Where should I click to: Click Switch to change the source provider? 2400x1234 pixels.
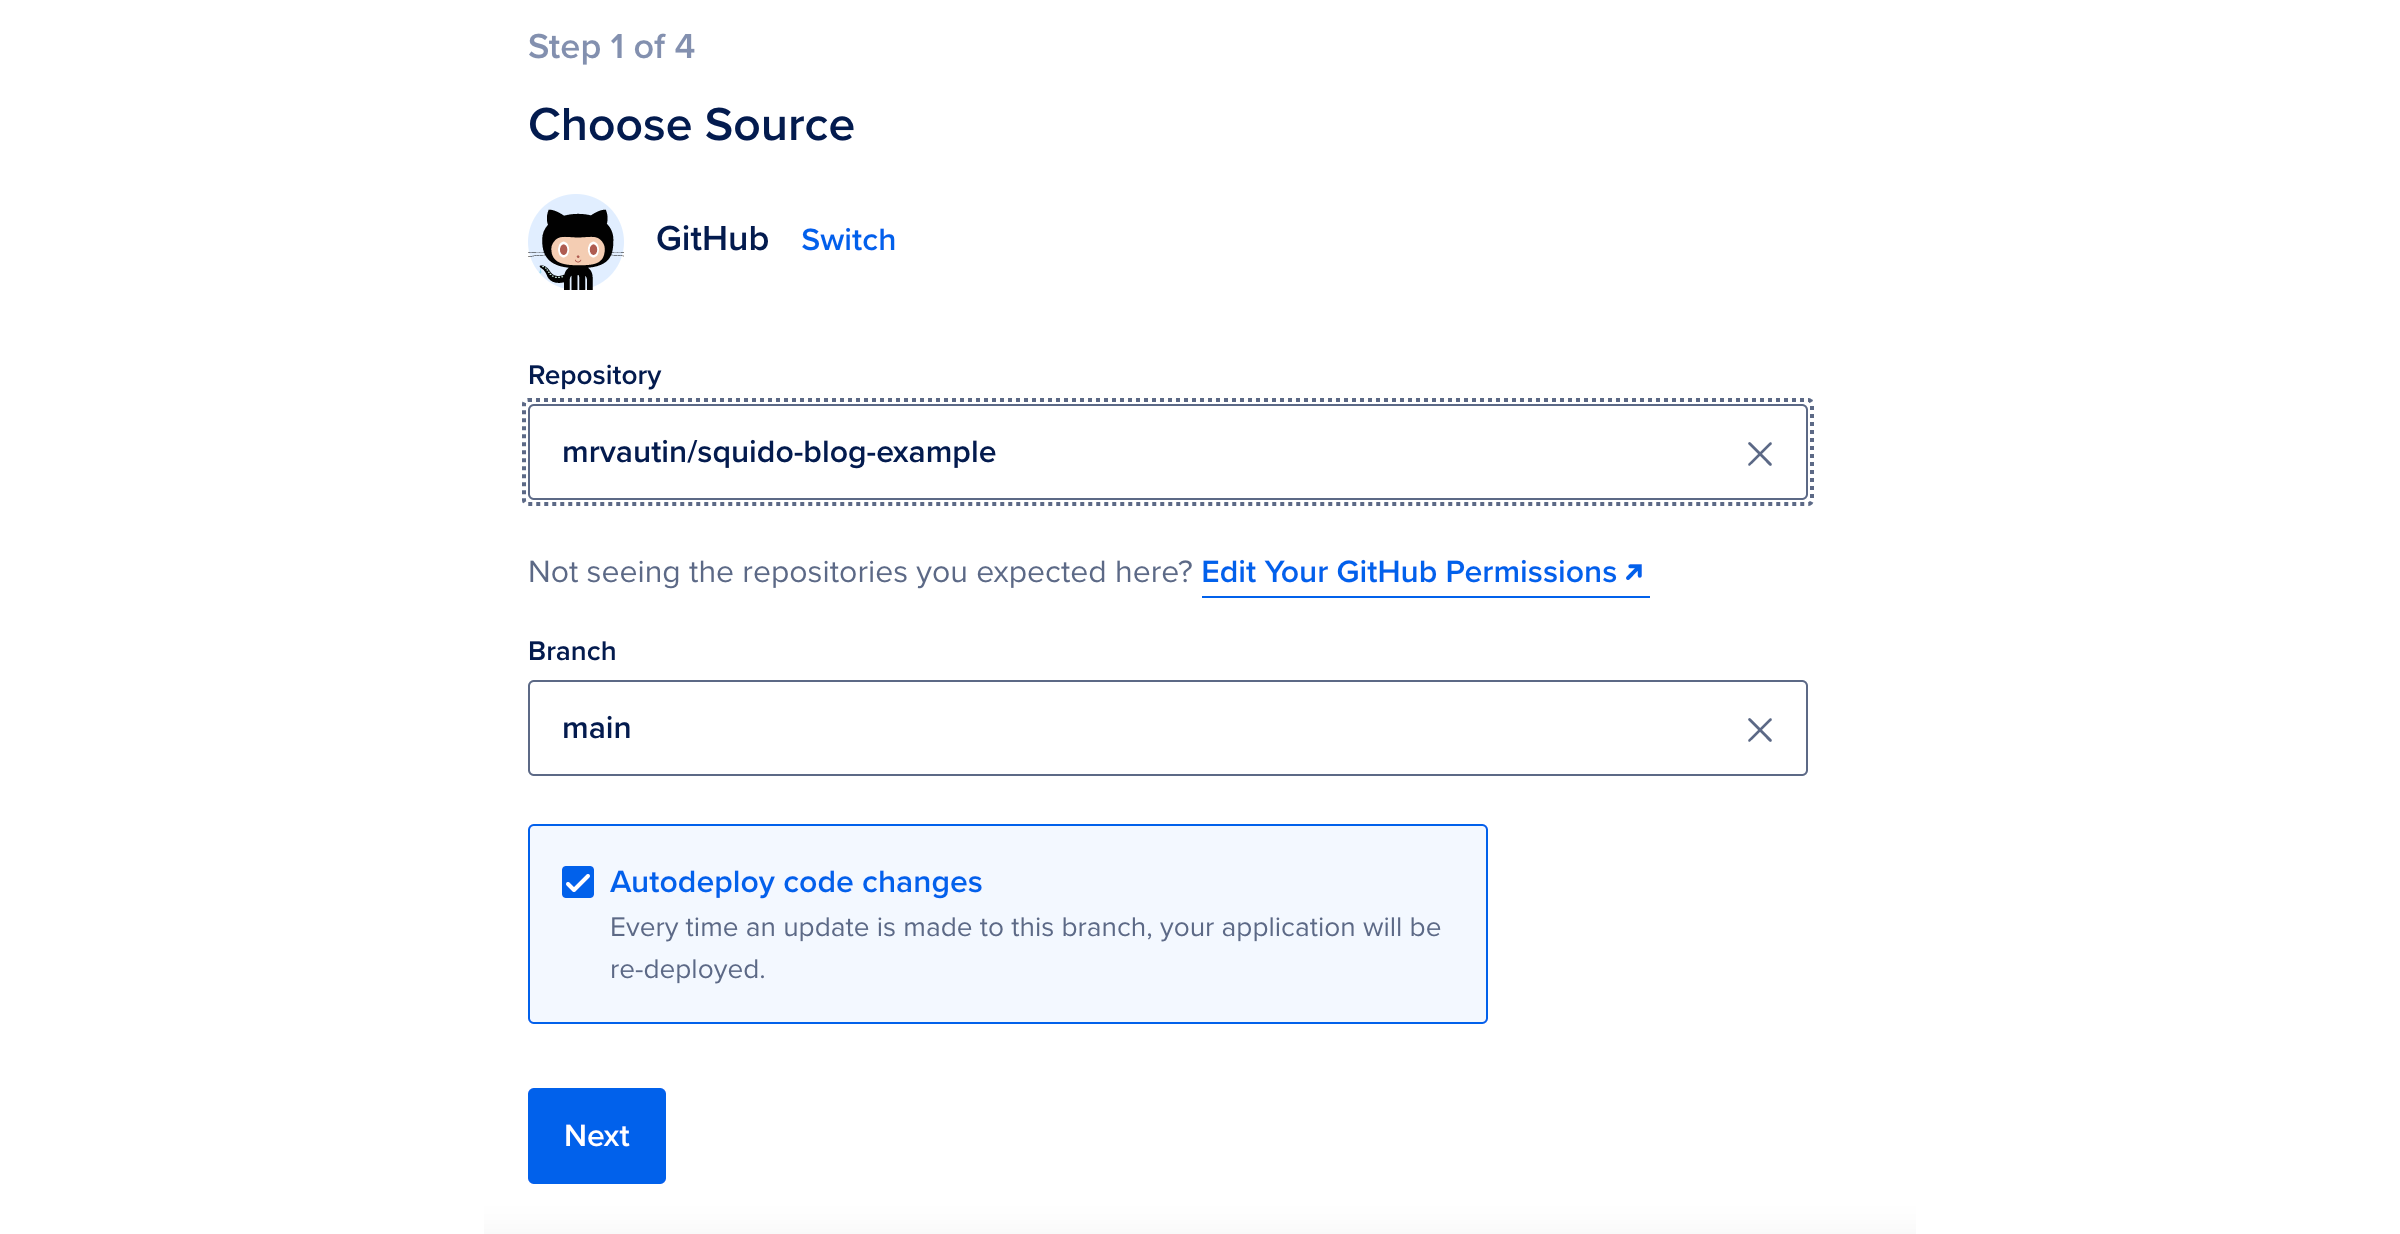pos(848,239)
